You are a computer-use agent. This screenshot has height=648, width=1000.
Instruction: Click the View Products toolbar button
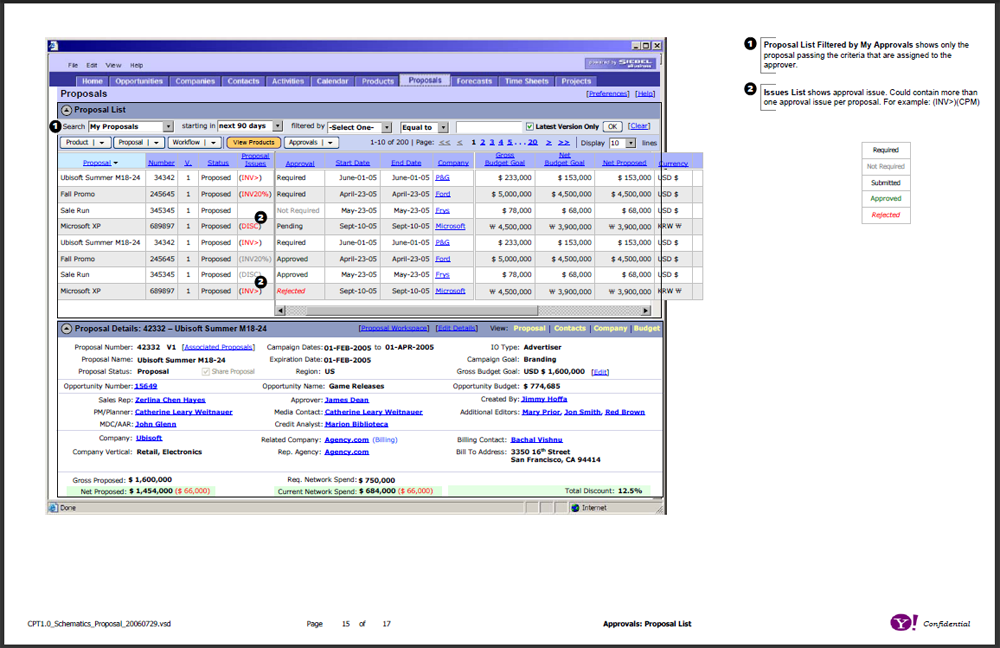pos(255,142)
